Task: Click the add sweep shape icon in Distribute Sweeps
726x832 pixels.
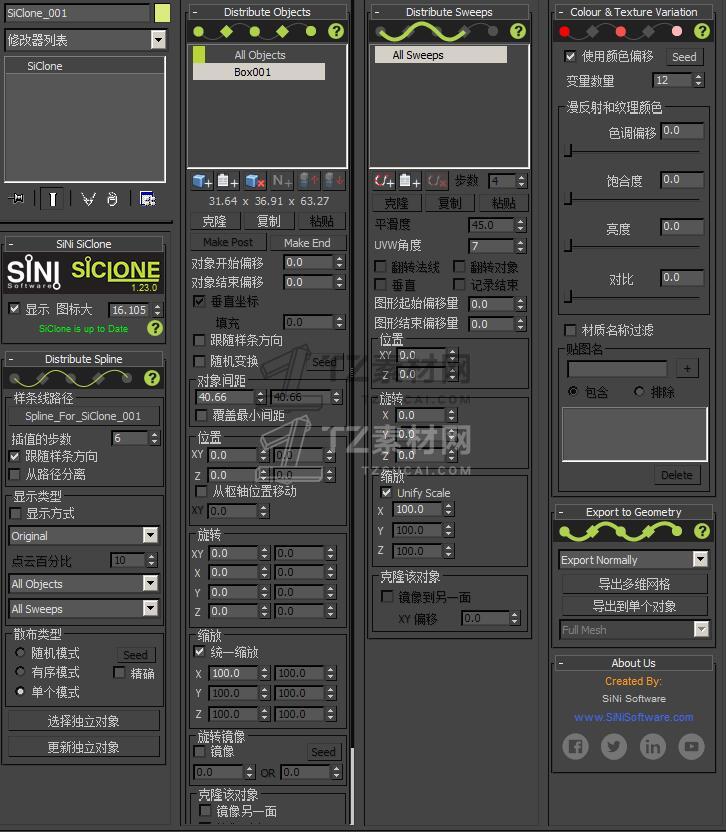Action: pos(384,181)
